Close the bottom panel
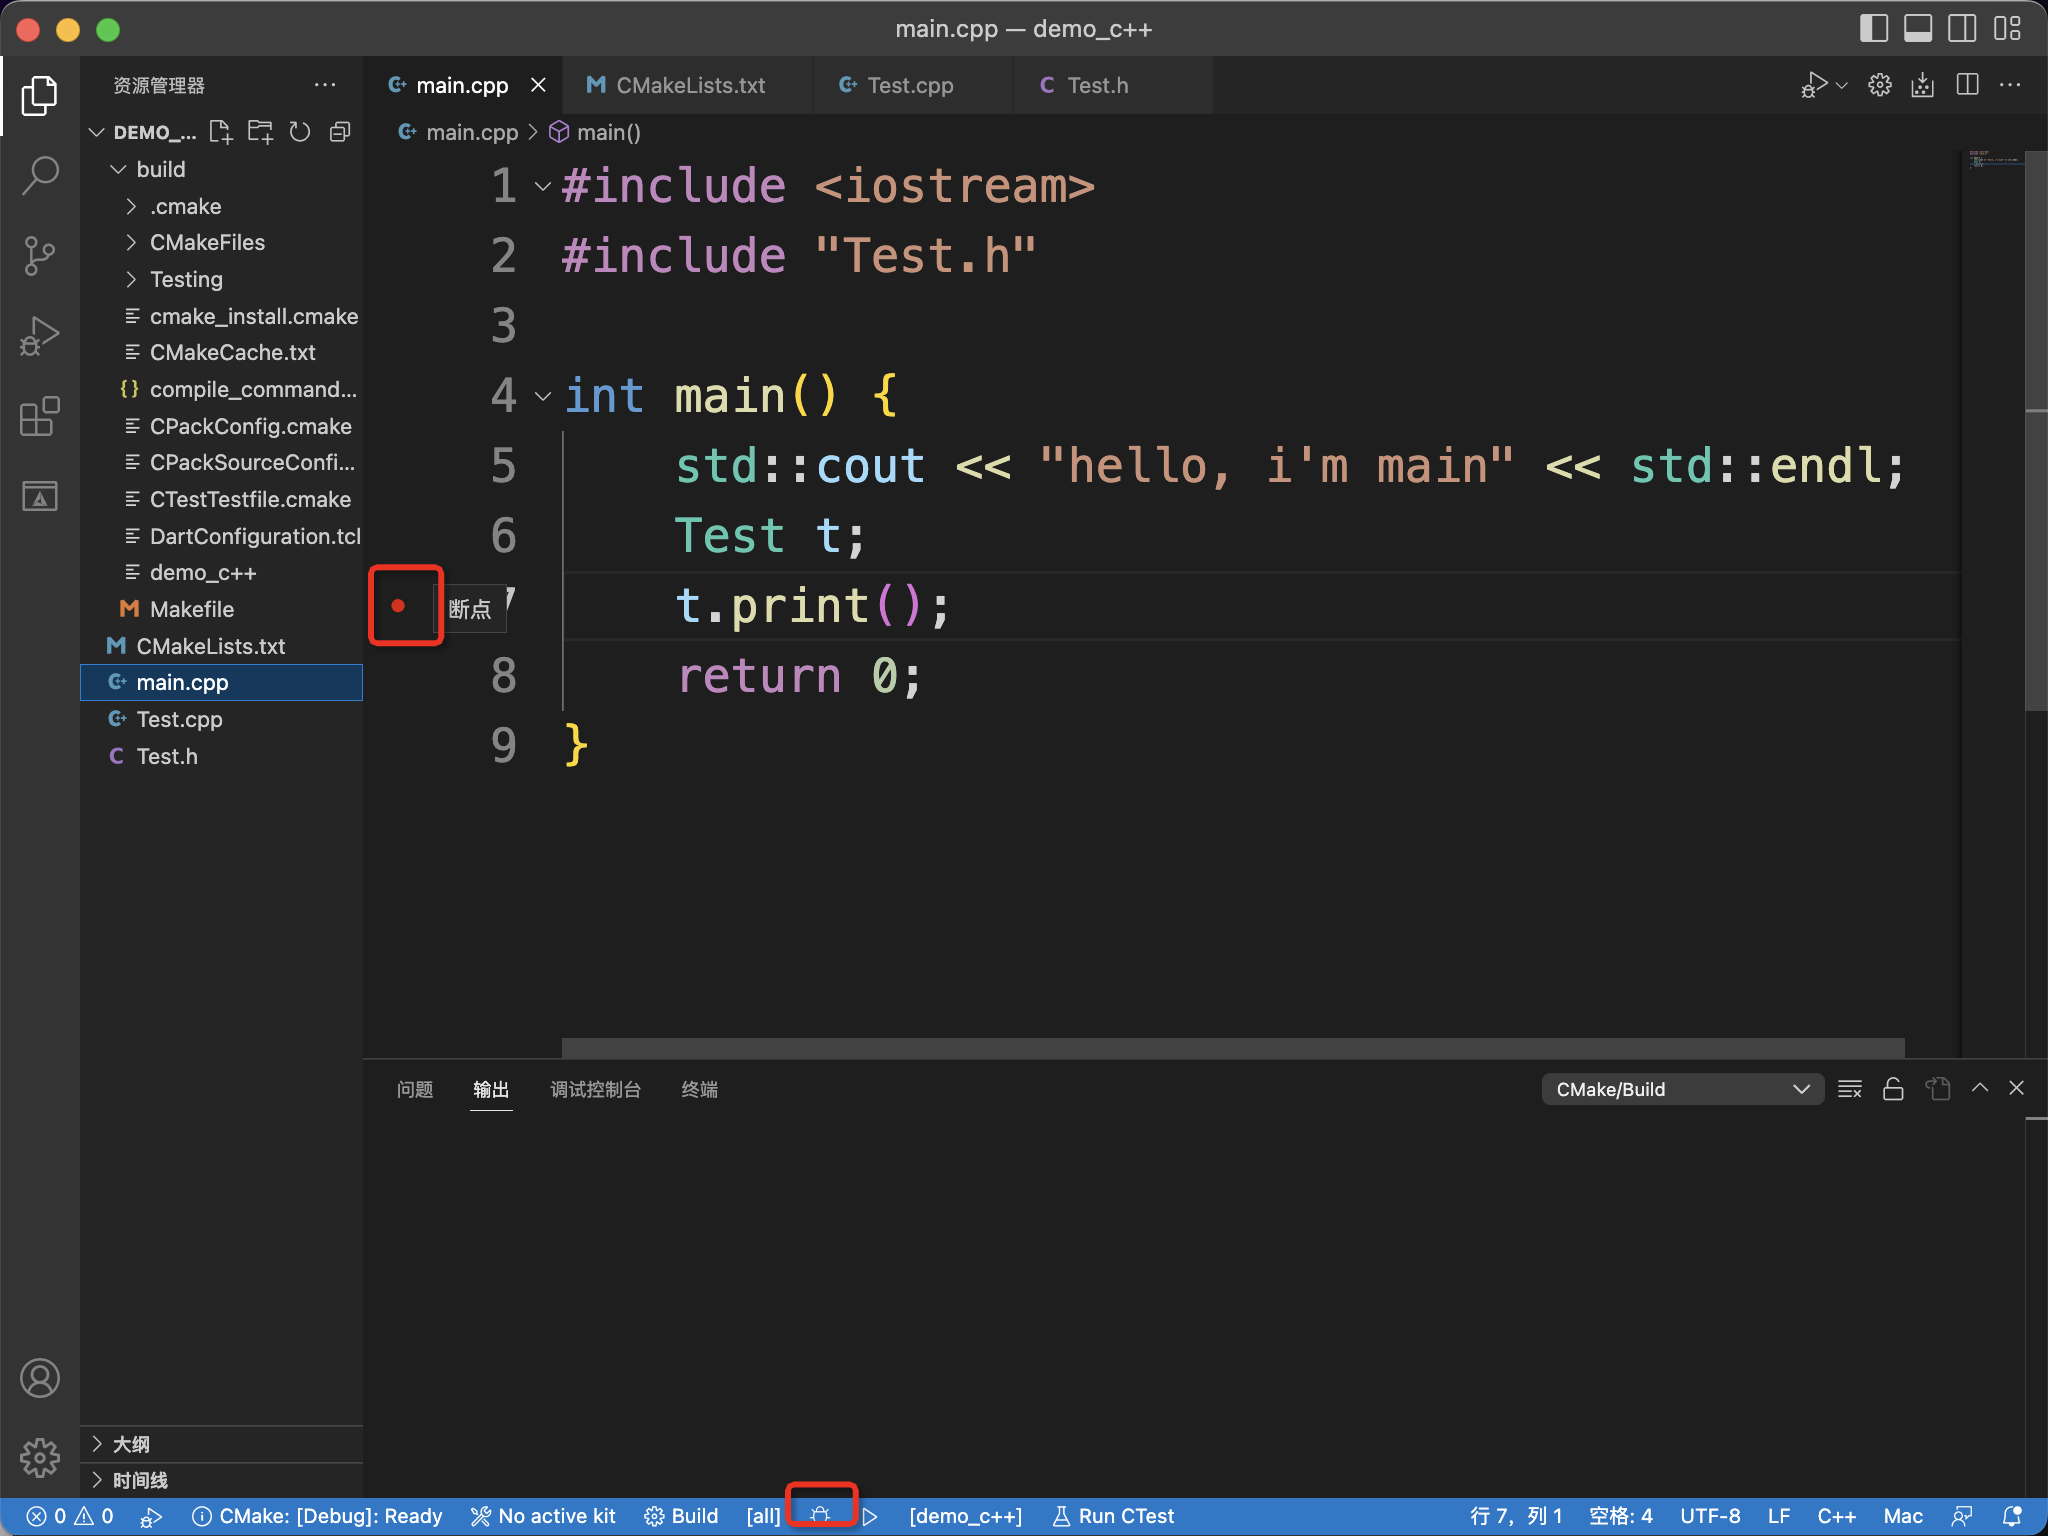Viewport: 2048px width, 1536px height. click(2017, 1088)
